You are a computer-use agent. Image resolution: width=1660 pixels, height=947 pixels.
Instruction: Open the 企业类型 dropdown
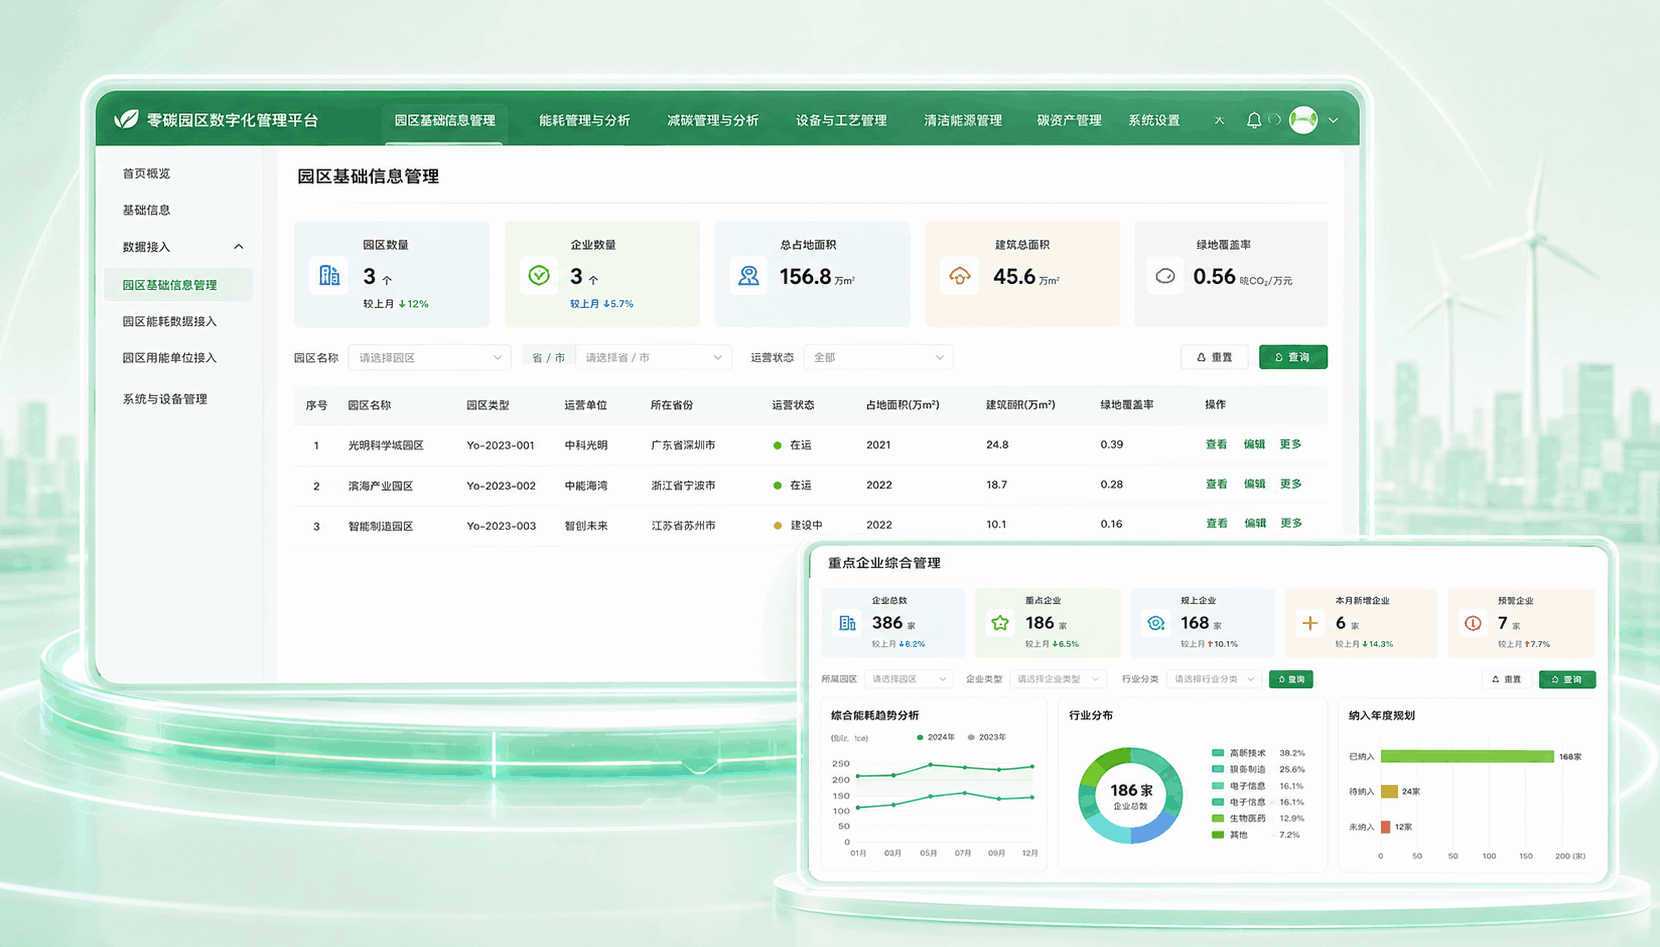1057,679
